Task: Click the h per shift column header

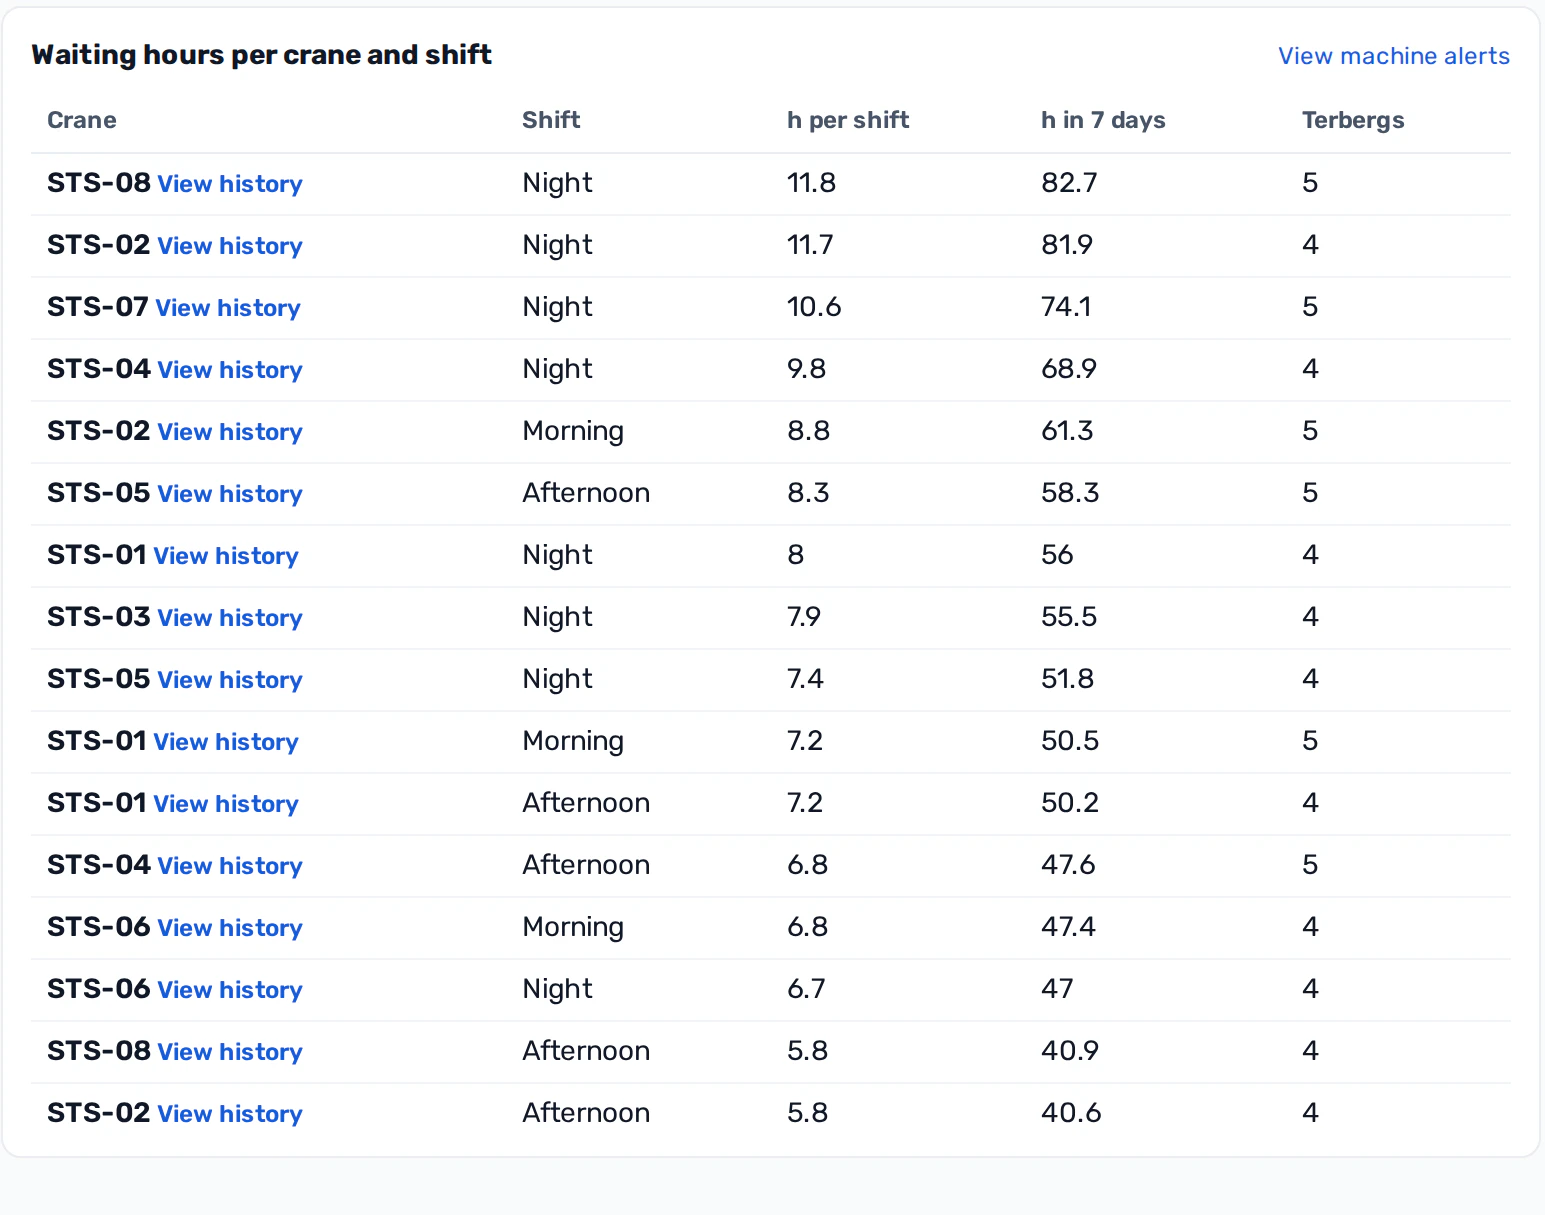Action: [x=848, y=120]
